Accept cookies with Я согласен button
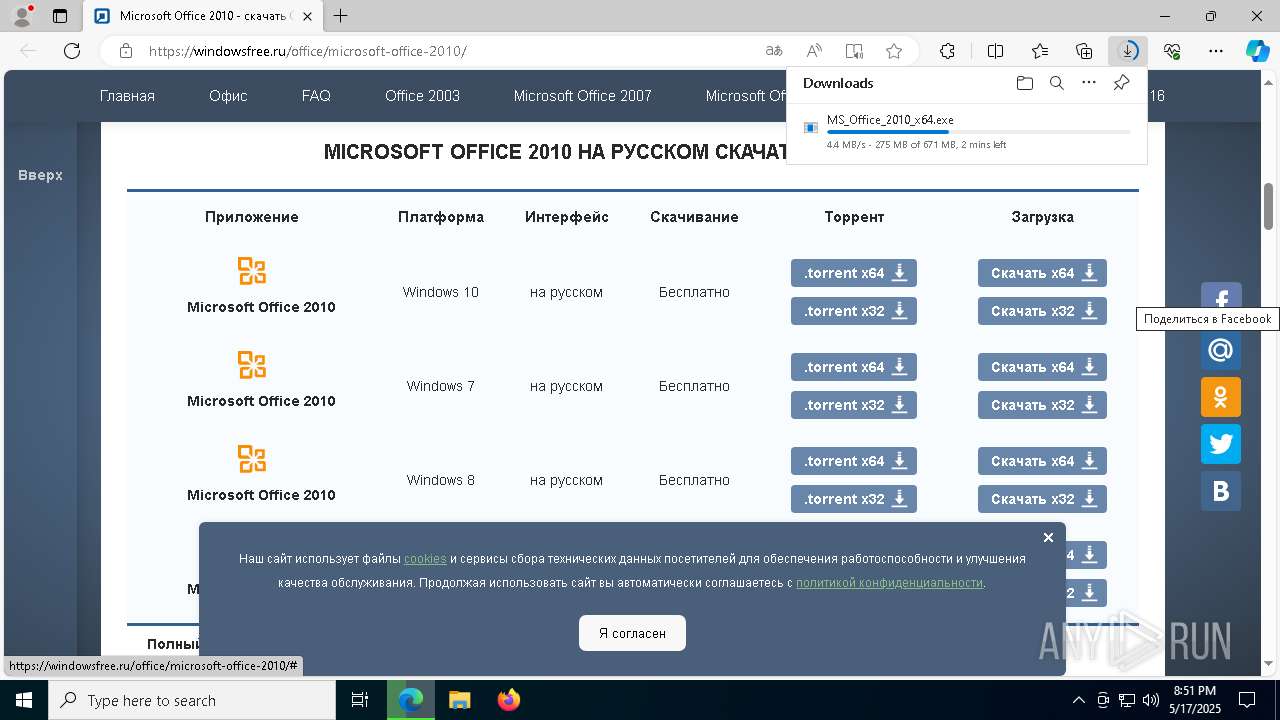 [632, 633]
